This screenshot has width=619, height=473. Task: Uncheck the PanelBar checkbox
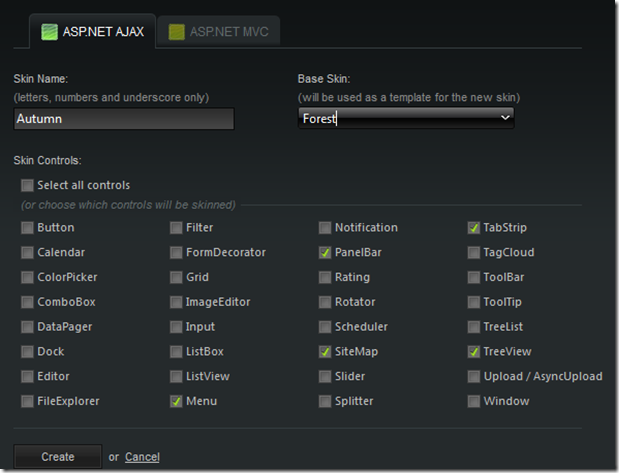click(325, 253)
